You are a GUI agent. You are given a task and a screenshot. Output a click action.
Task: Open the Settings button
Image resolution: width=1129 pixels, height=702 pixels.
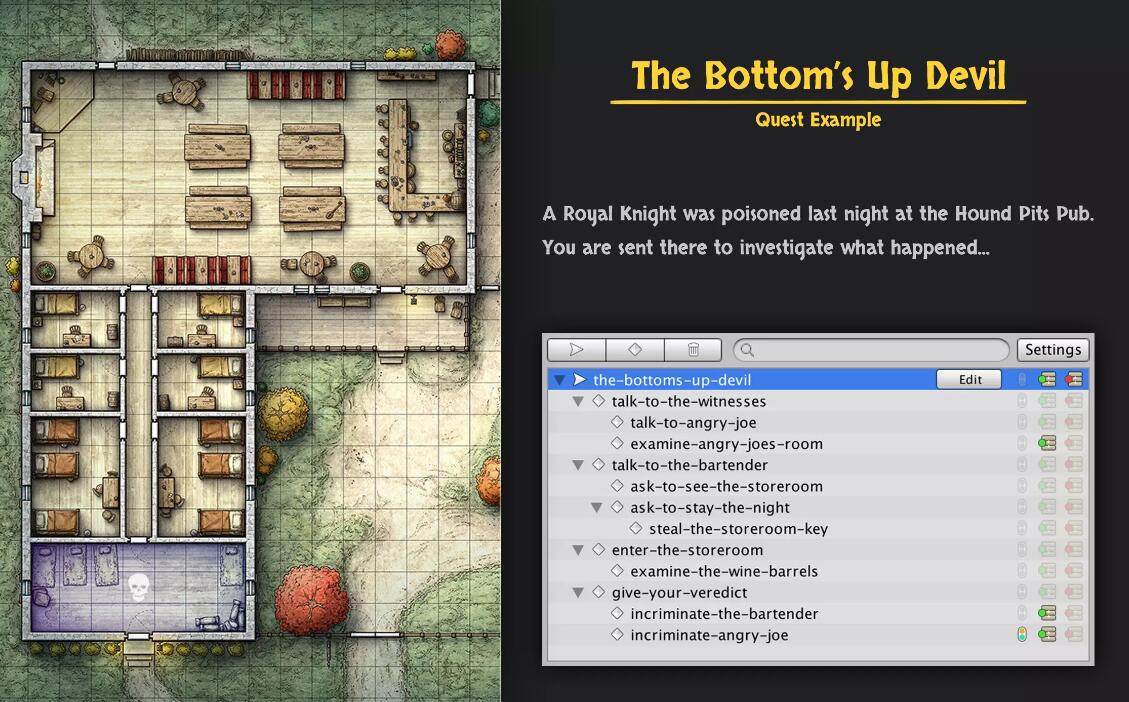click(1053, 350)
